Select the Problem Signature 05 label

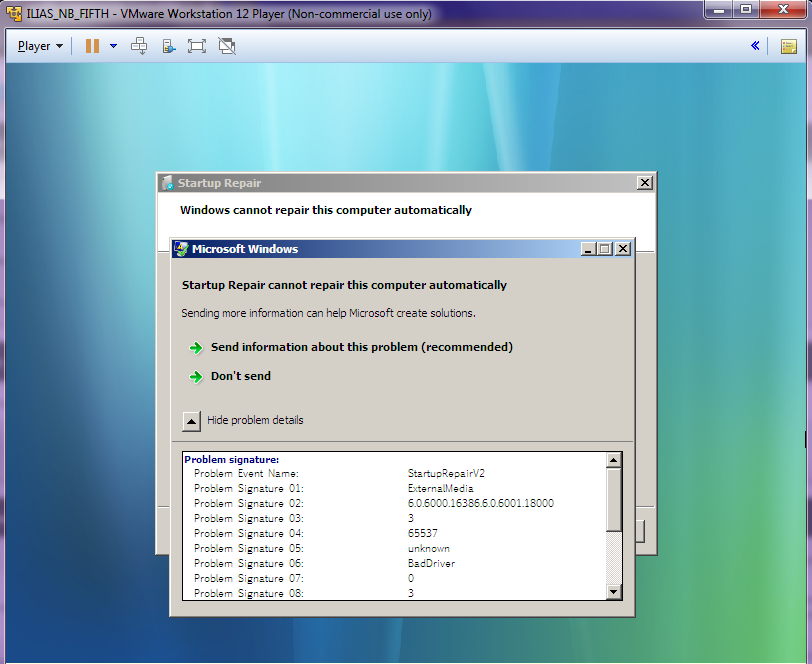[249, 548]
